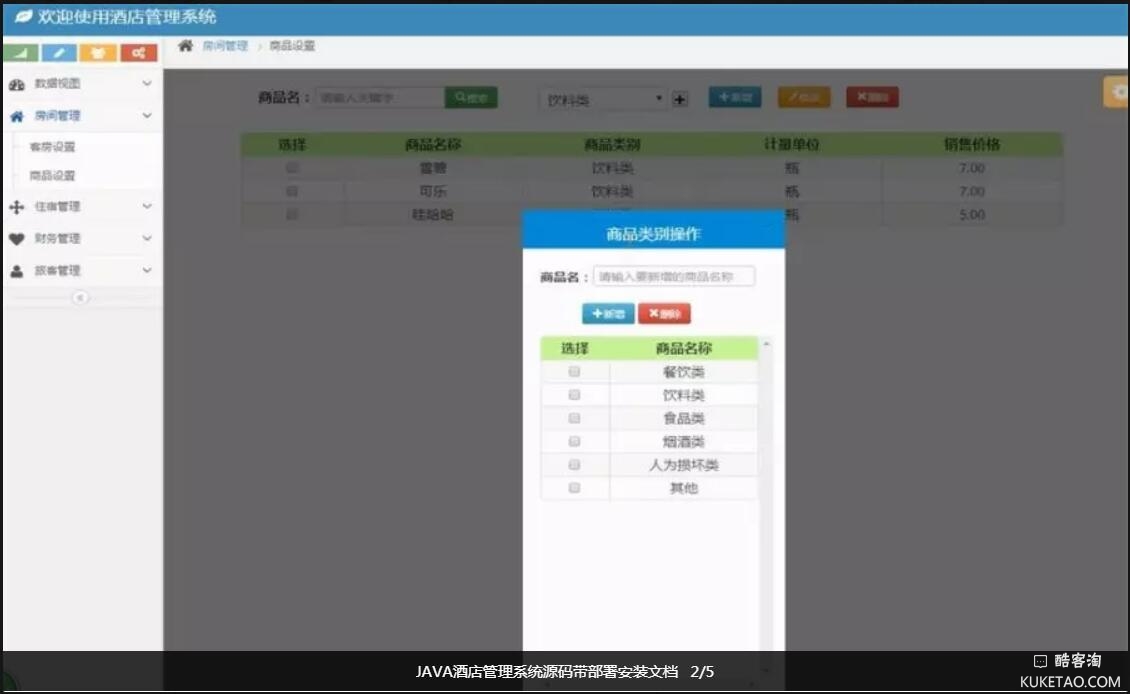This screenshot has height=694, width=1130.
Task: Click the 商品设置 breadcrumb text
Action: point(292,46)
